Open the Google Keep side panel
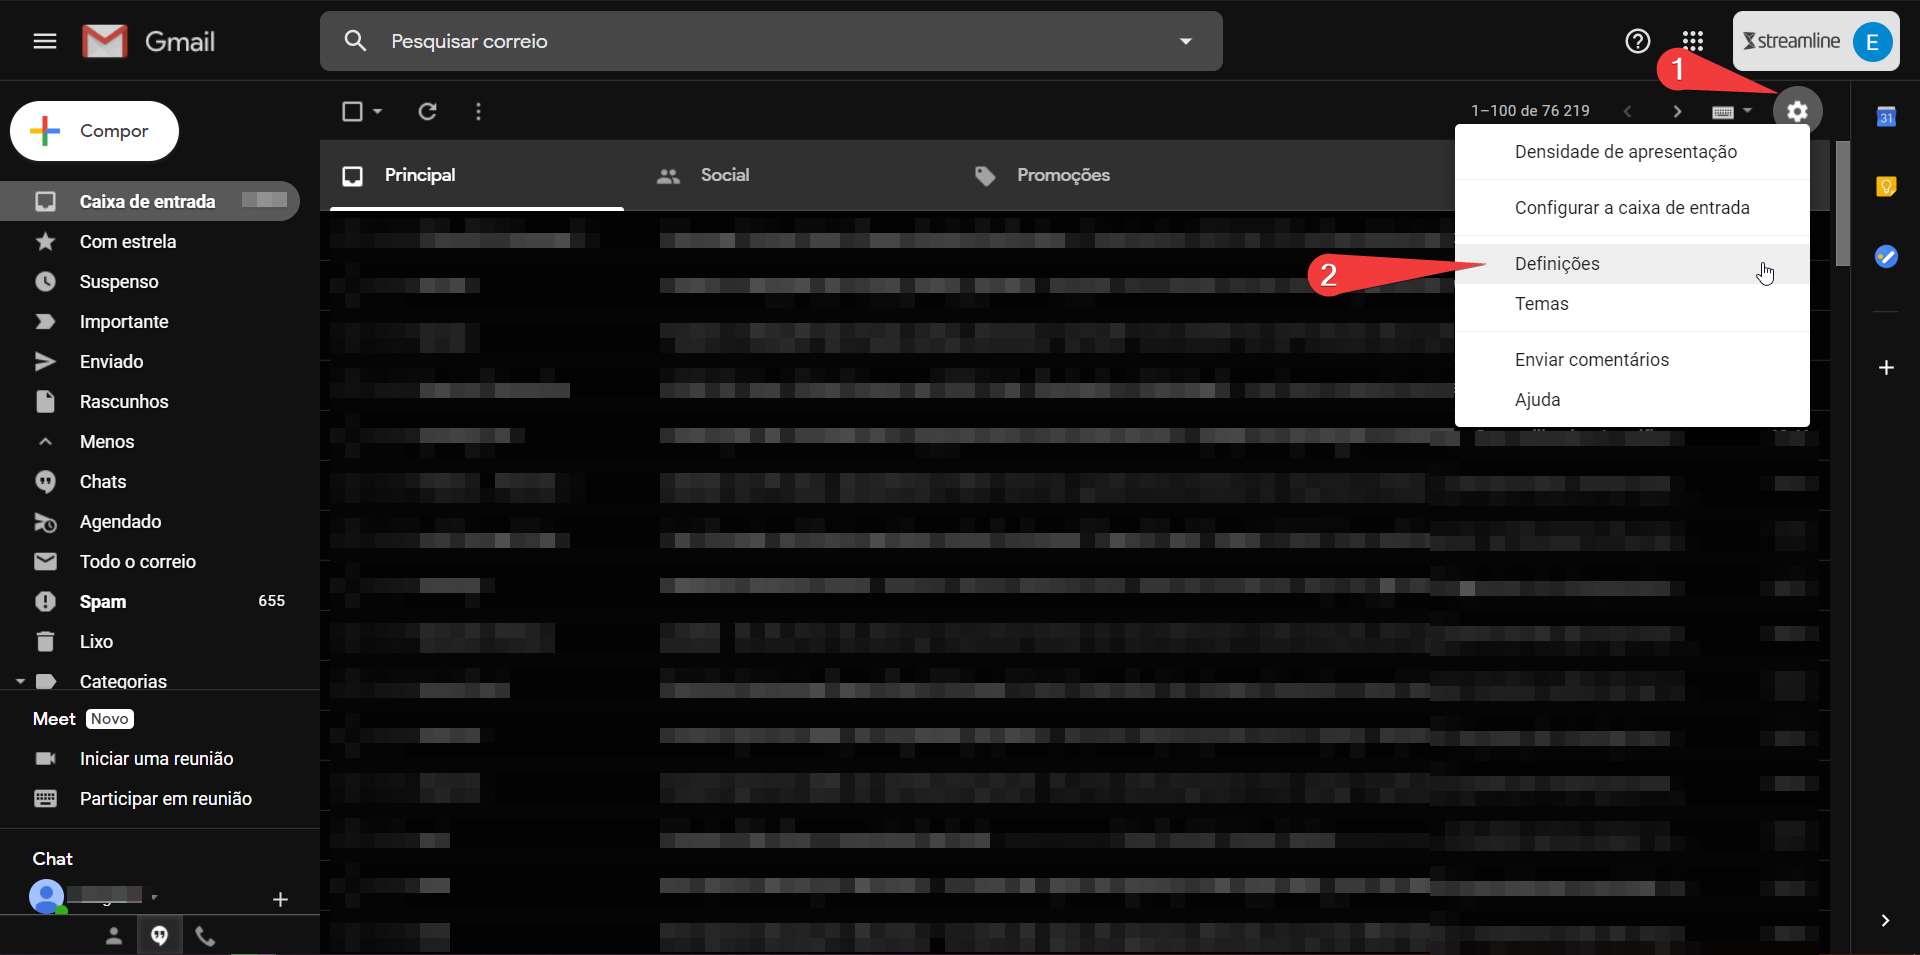This screenshot has width=1920, height=955. [x=1886, y=187]
